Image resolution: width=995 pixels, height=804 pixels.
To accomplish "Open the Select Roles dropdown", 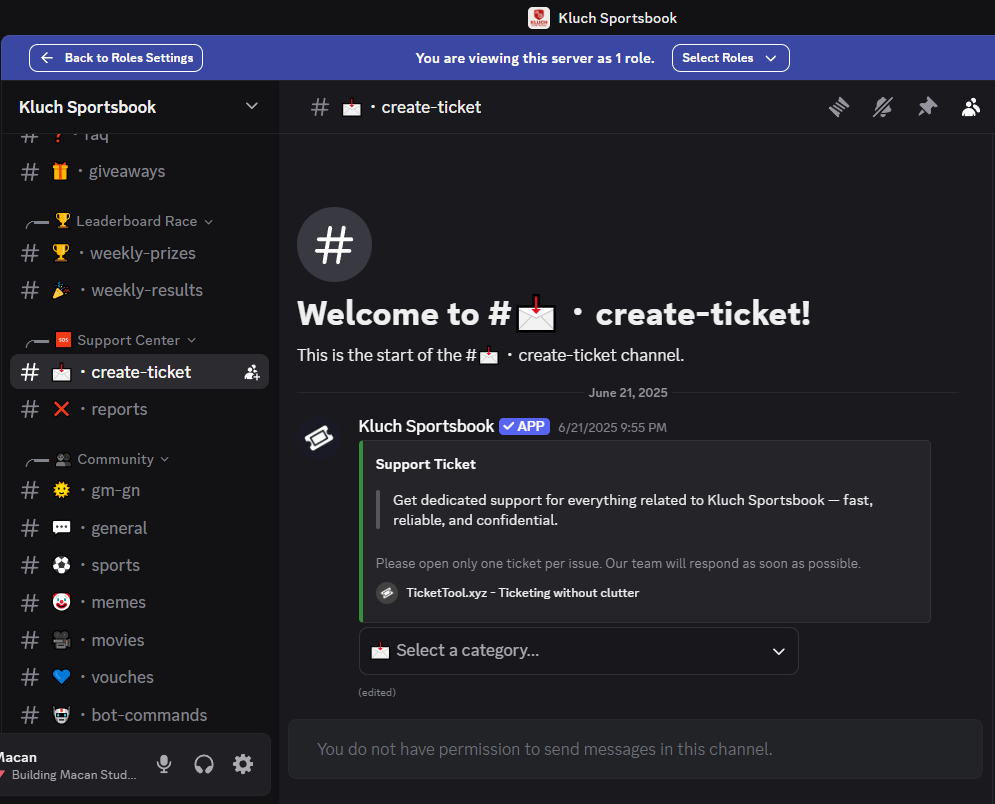I will click(730, 58).
